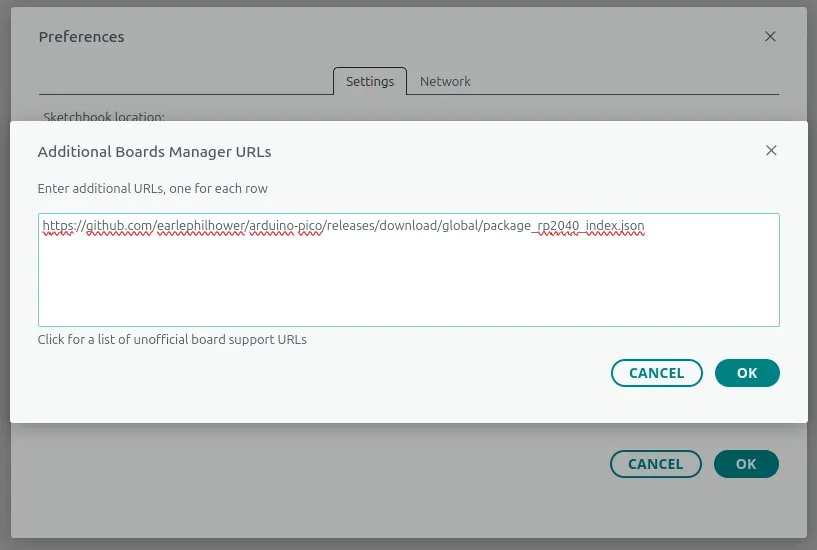This screenshot has width=817, height=550.
Task: Close the Preferences window
Action: coord(770,36)
